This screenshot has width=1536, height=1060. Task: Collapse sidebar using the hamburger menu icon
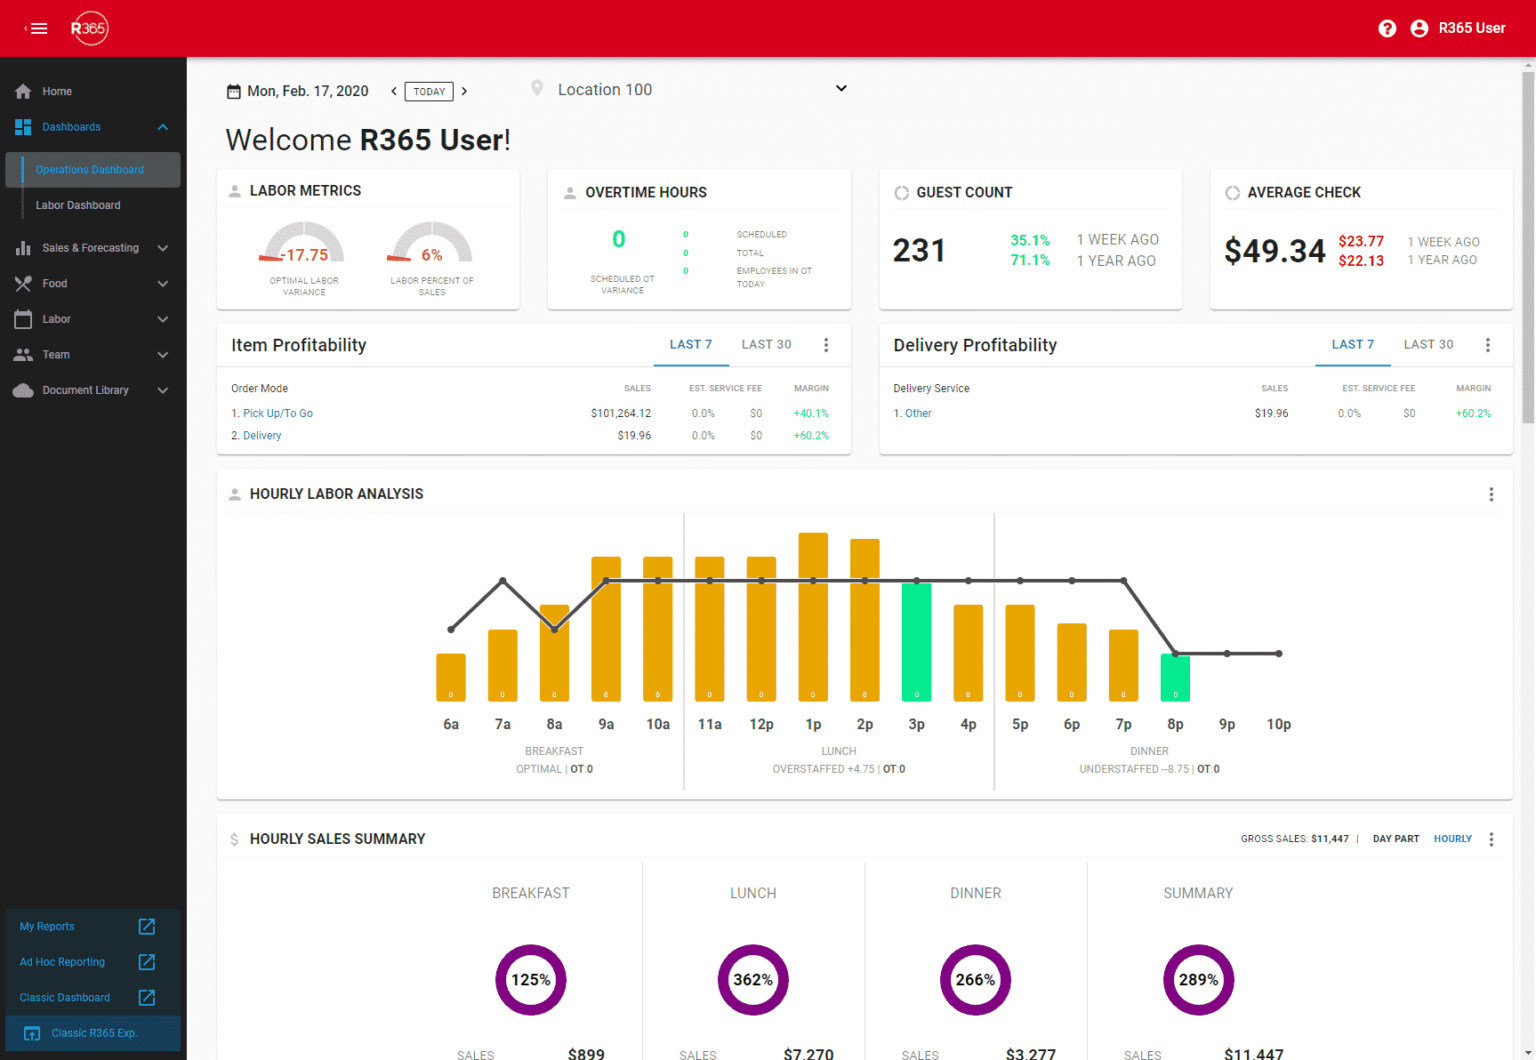[x=38, y=28]
